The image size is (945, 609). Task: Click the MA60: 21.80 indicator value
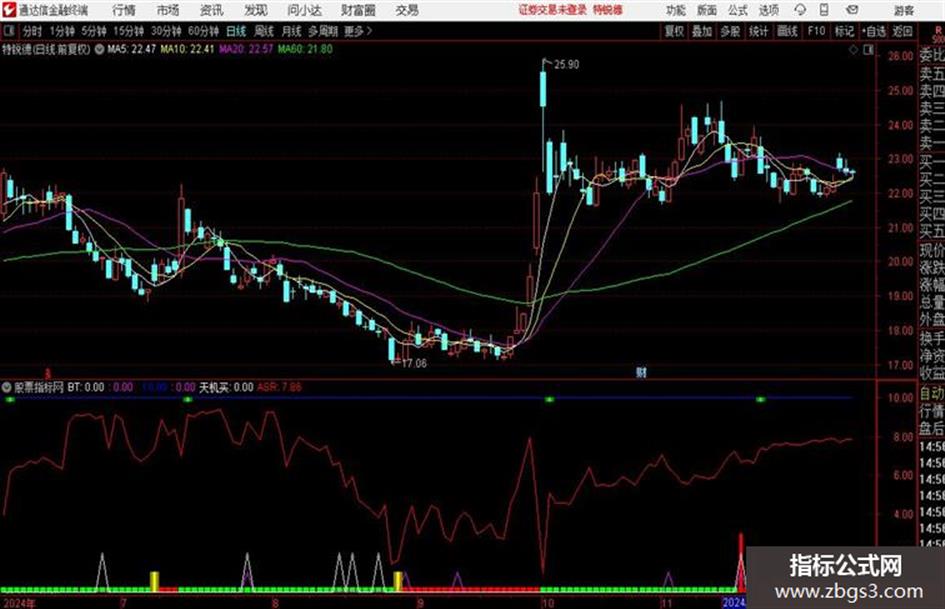[305, 49]
